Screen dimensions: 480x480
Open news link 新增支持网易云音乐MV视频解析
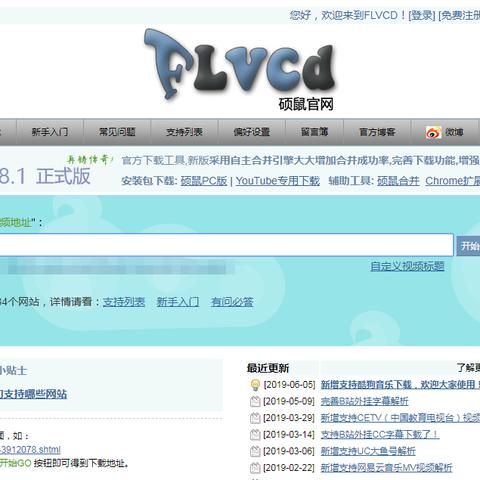(386, 468)
